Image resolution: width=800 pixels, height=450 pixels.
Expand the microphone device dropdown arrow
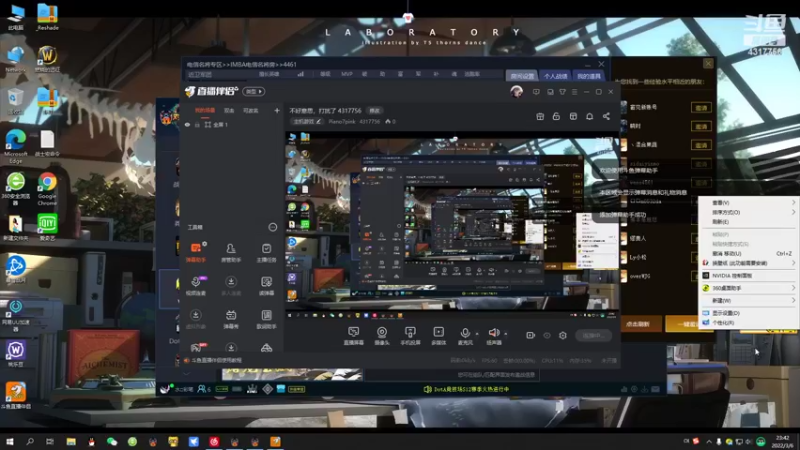[477, 334]
